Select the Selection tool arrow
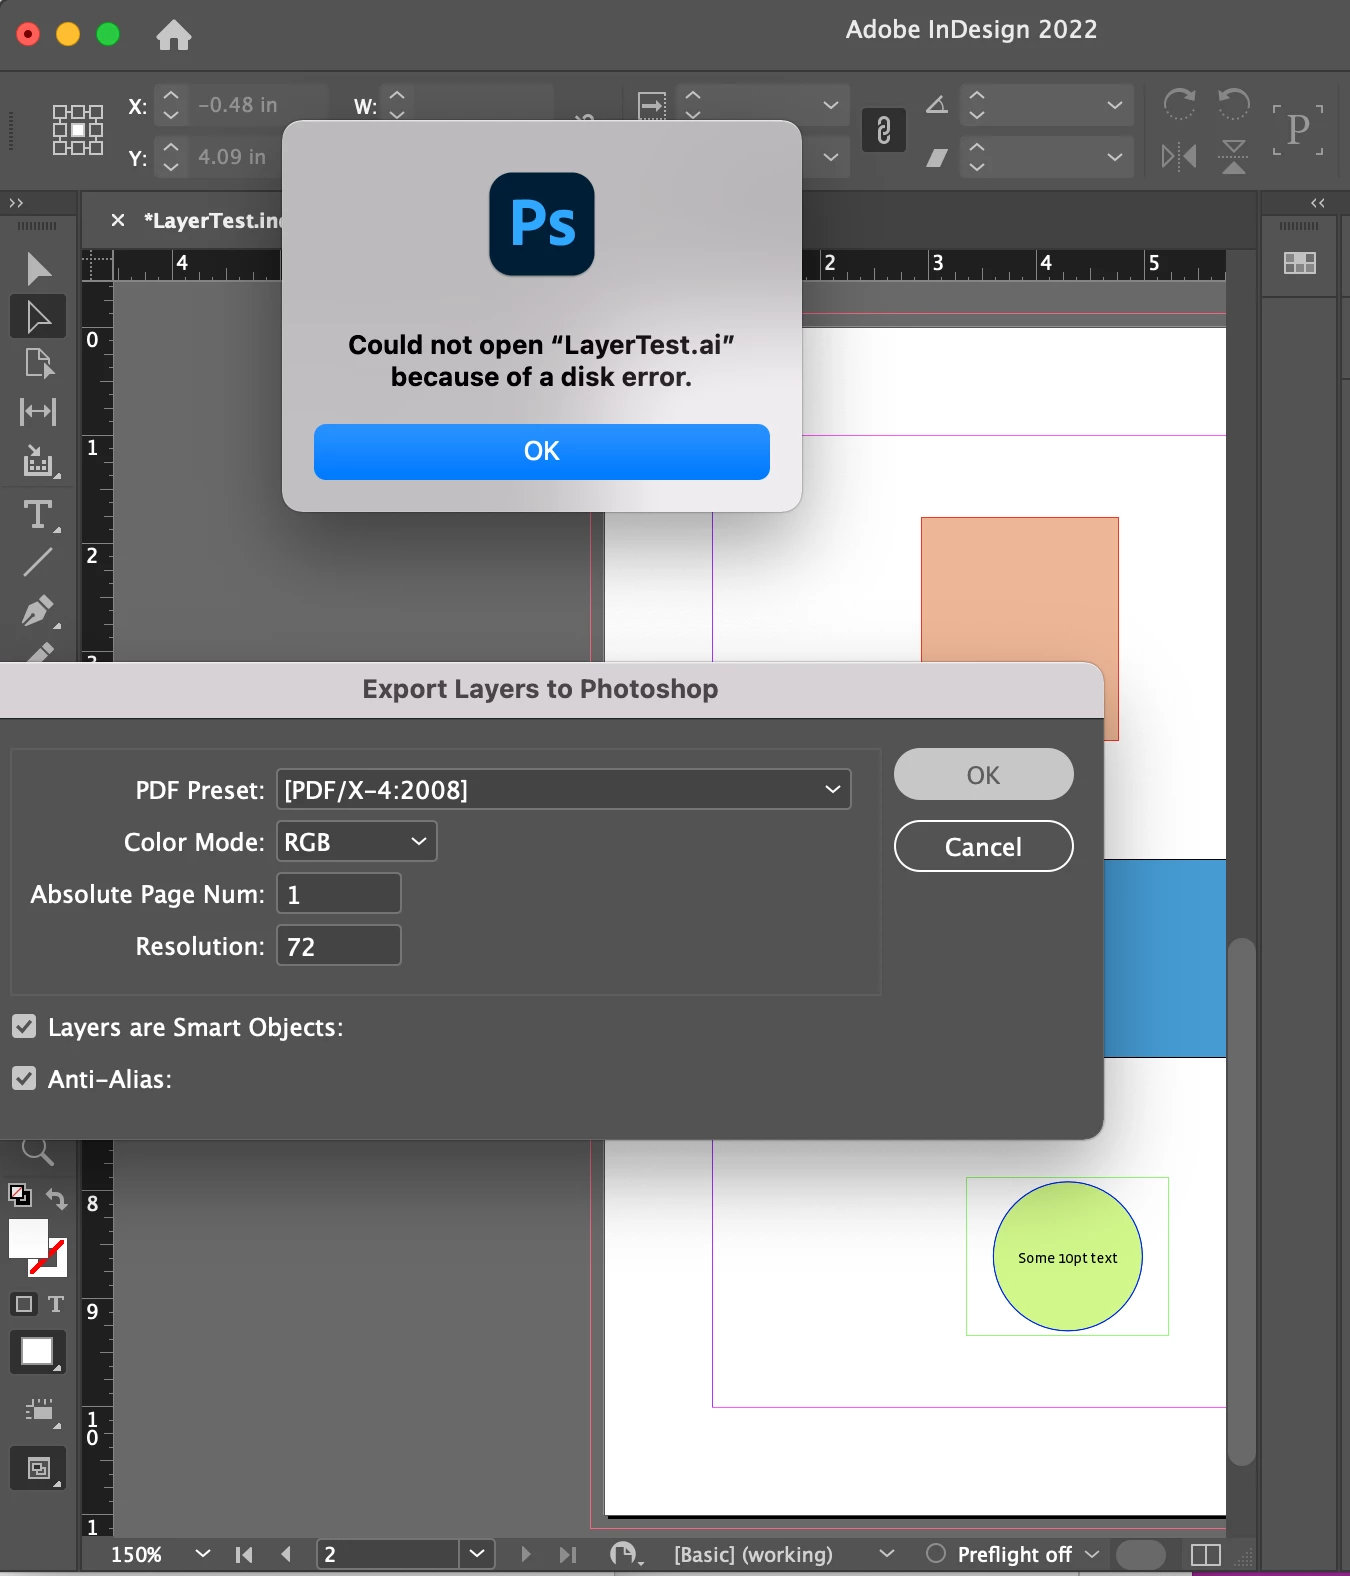Image resolution: width=1350 pixels, height=1576 pixels. [x=38, y=268]
